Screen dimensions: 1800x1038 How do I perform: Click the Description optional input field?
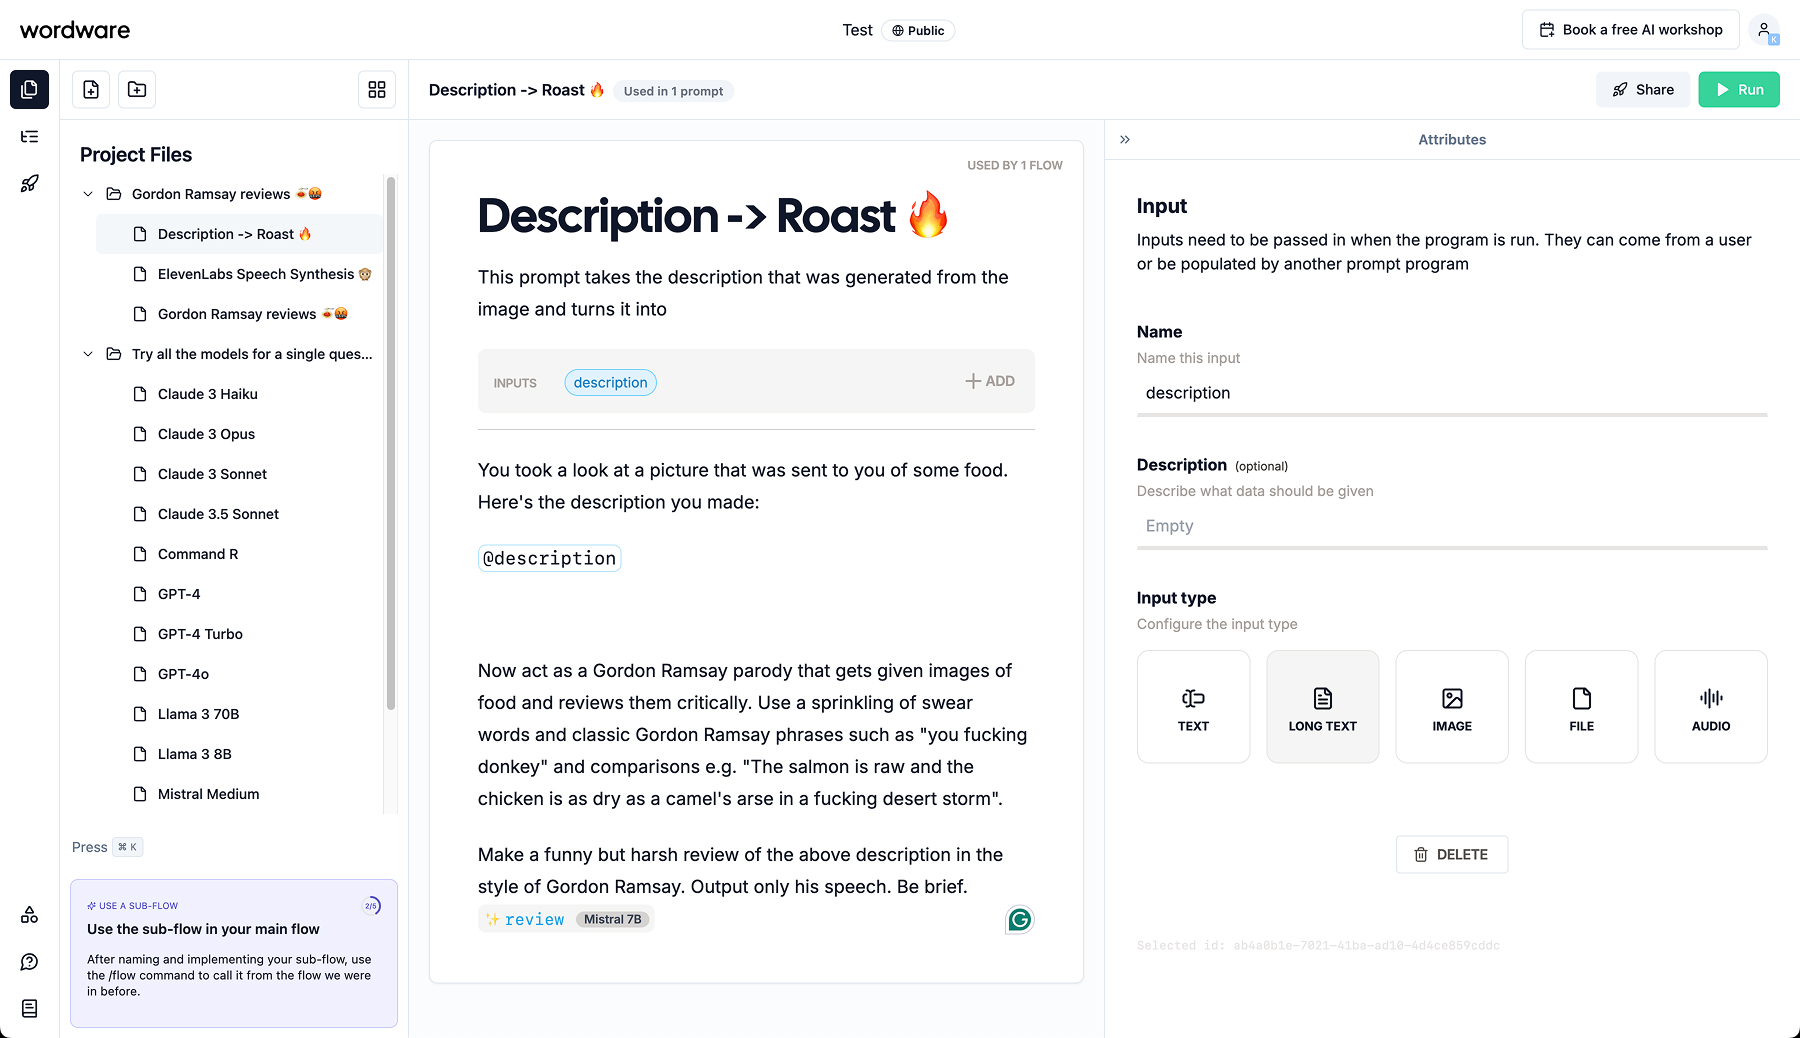(x=1451, y=526)
